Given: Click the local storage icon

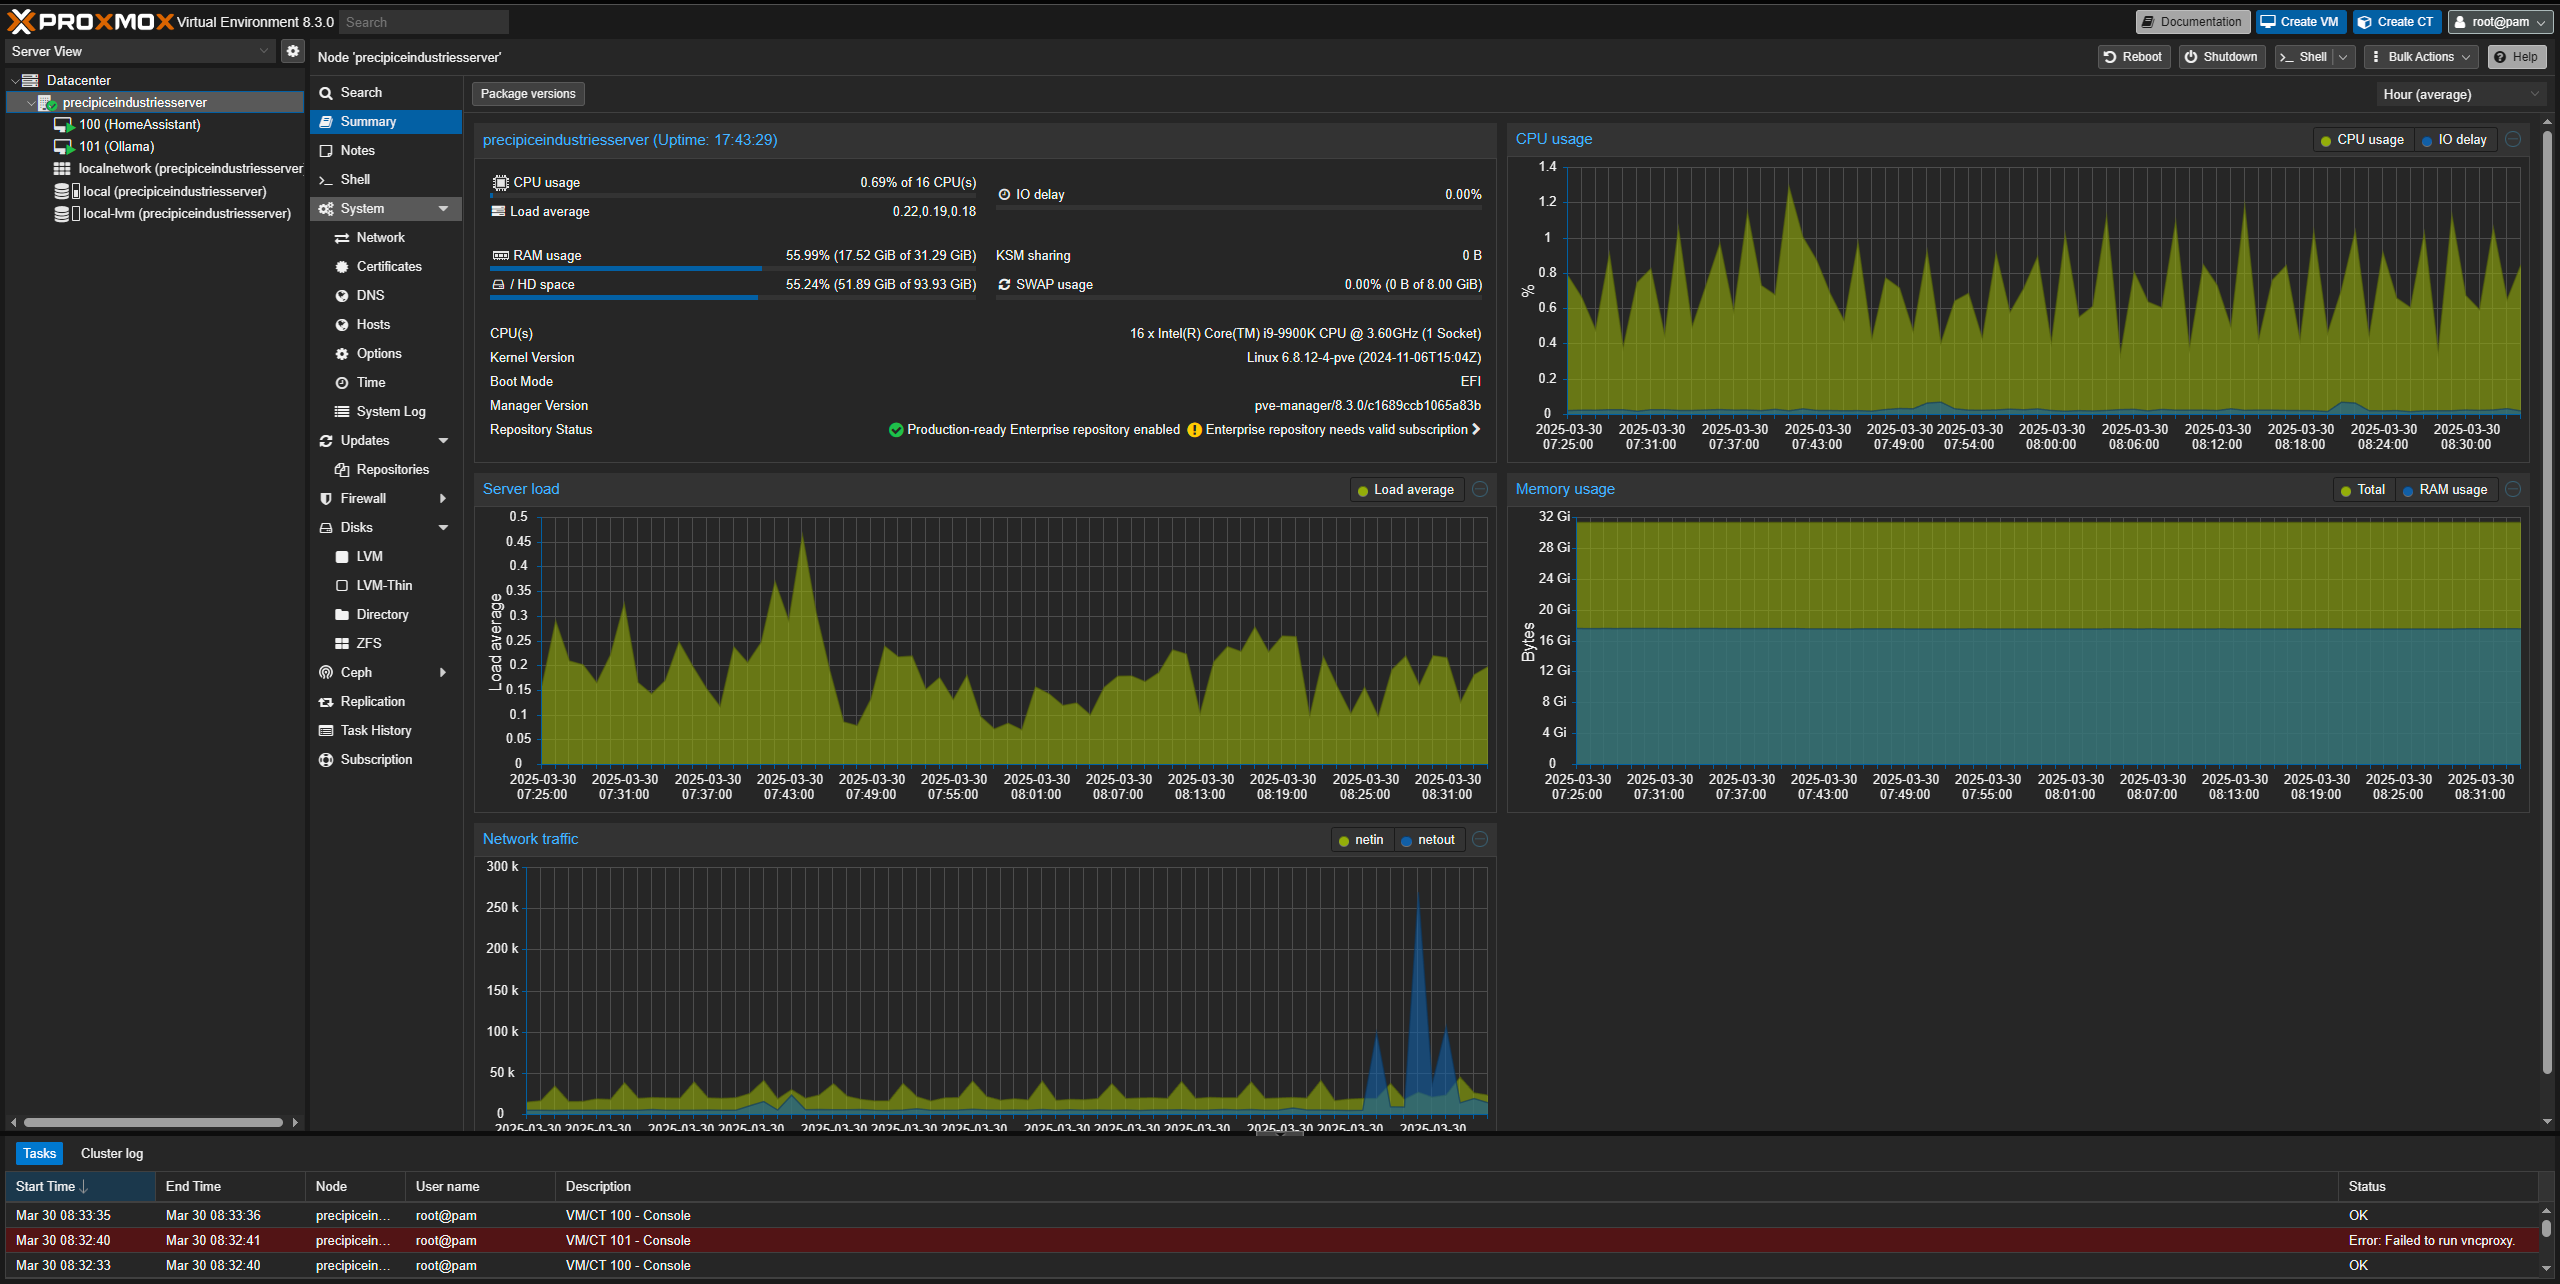Looking at the screenshot, I should [x=66, y=191].
